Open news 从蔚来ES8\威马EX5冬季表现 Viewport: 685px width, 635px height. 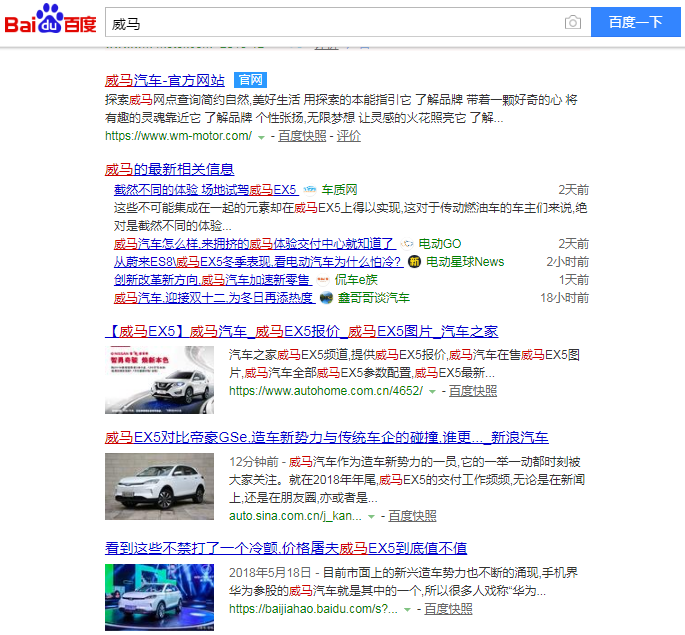click(258, 262)
